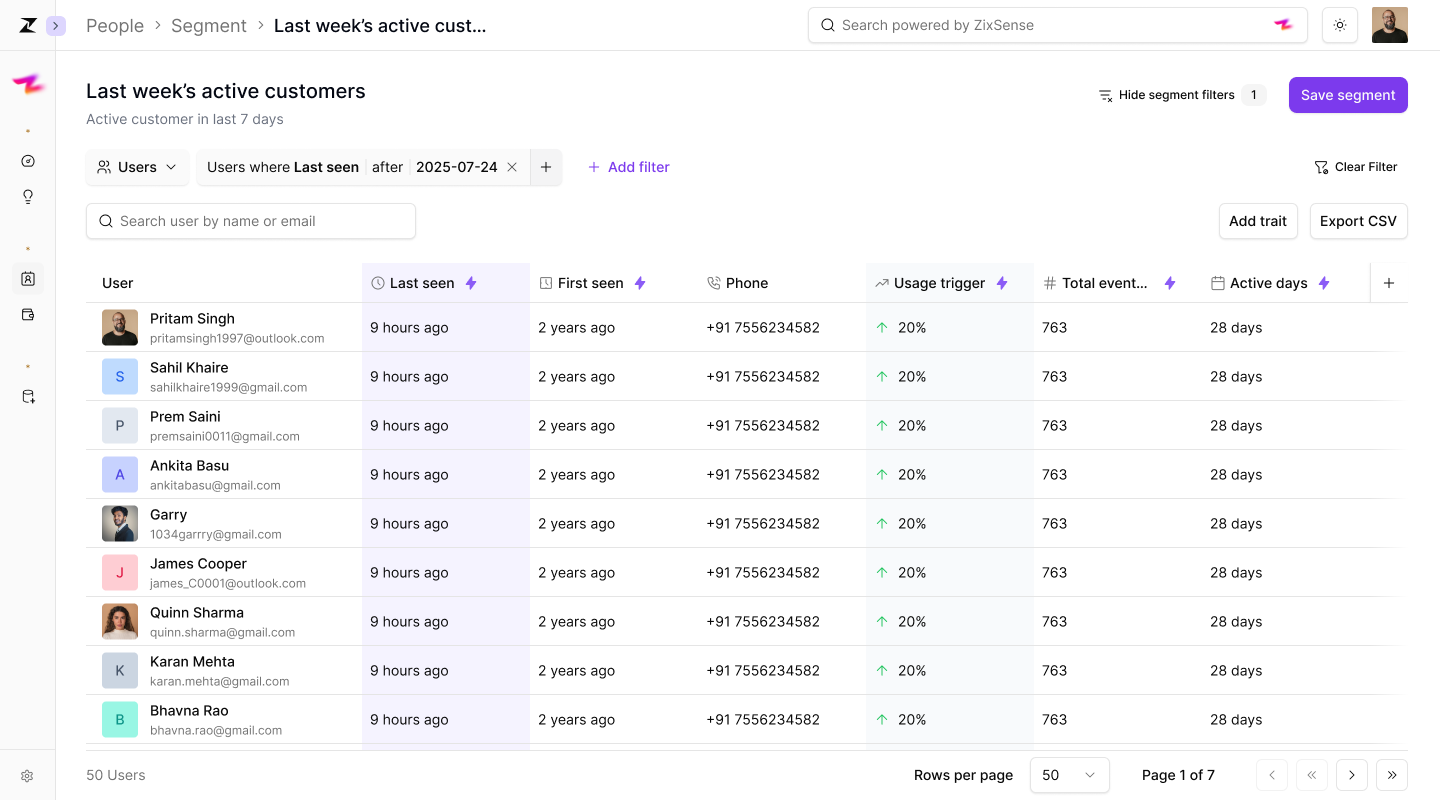The height and width of the screenshot is (800, 1440).
Task: Save the current segment
Action: 1348,94
